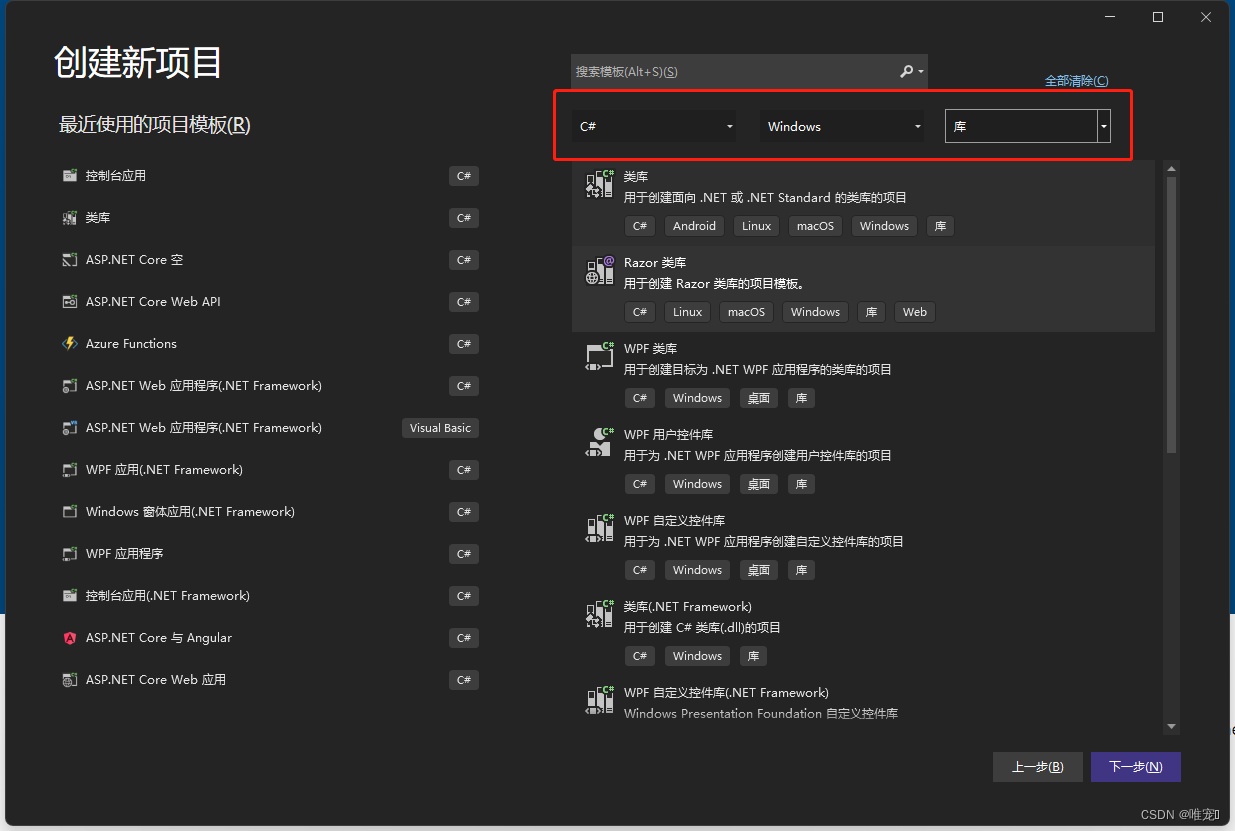Select the 类库(.NET Framework) template title
The image size is (1235, 831).
click(x=688, y=606)
